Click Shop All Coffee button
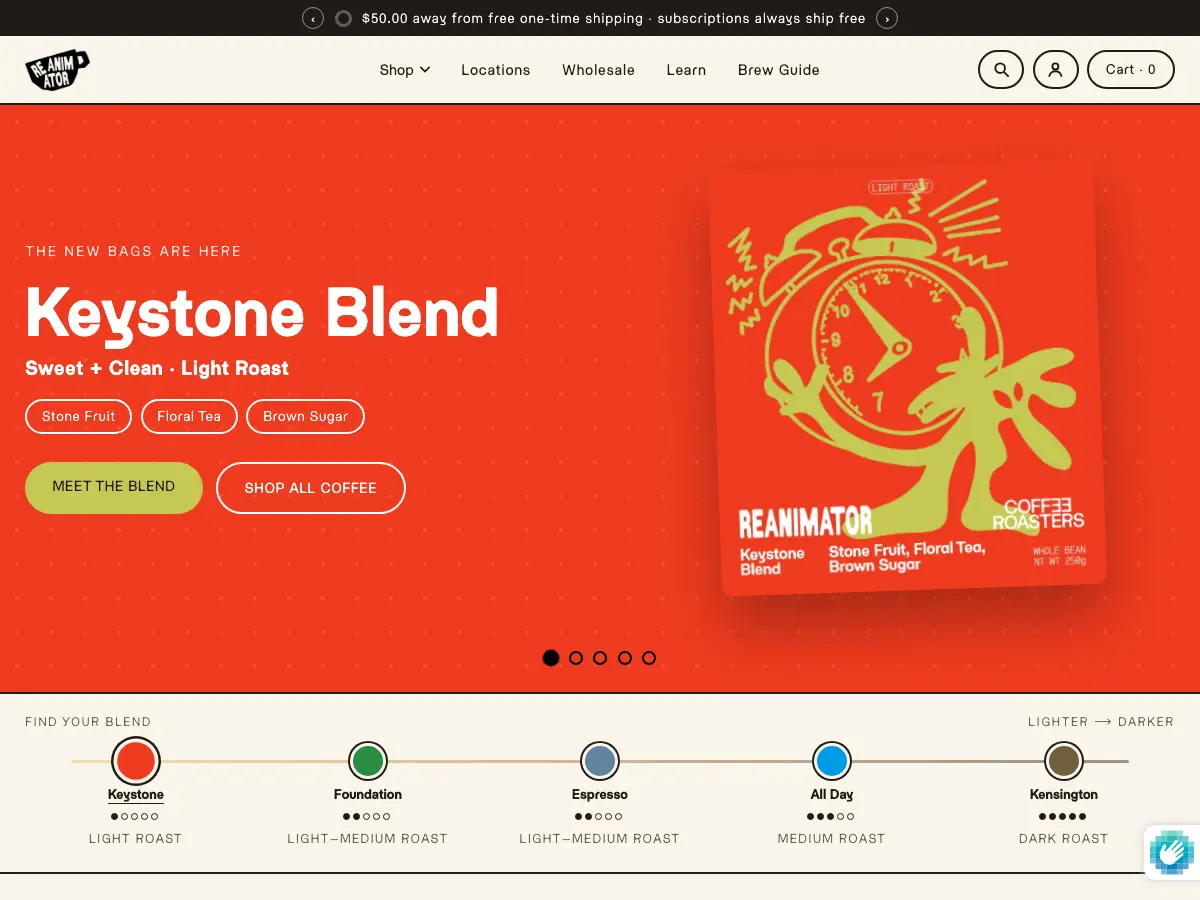This screenshot has height=900, width=1200. [311, 488]
